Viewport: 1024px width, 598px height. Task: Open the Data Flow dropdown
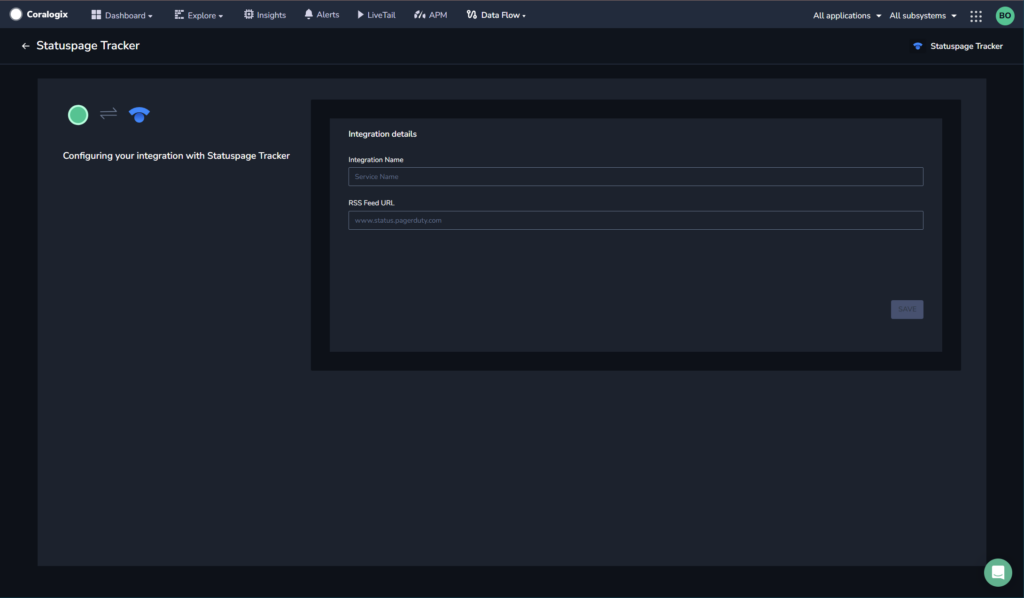(496, 15)
